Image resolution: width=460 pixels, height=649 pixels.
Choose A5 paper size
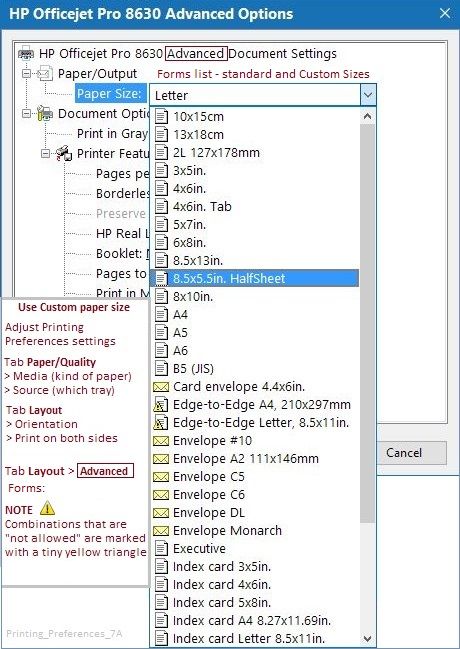pos(254,332)
